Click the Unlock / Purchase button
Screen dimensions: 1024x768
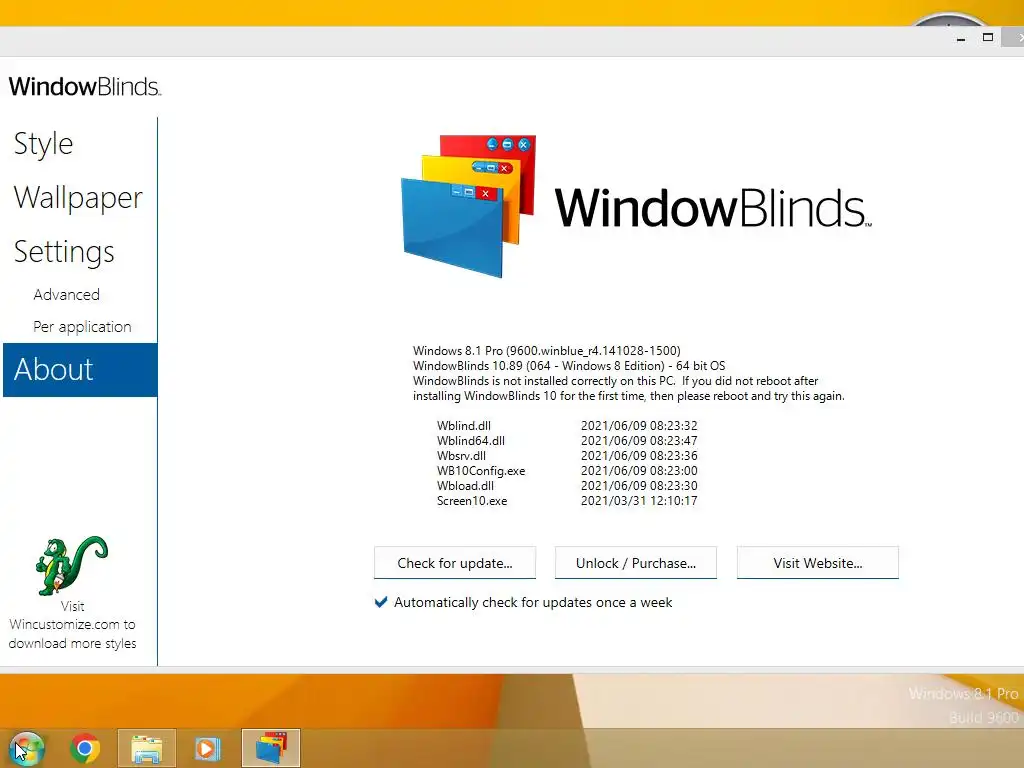636,563
